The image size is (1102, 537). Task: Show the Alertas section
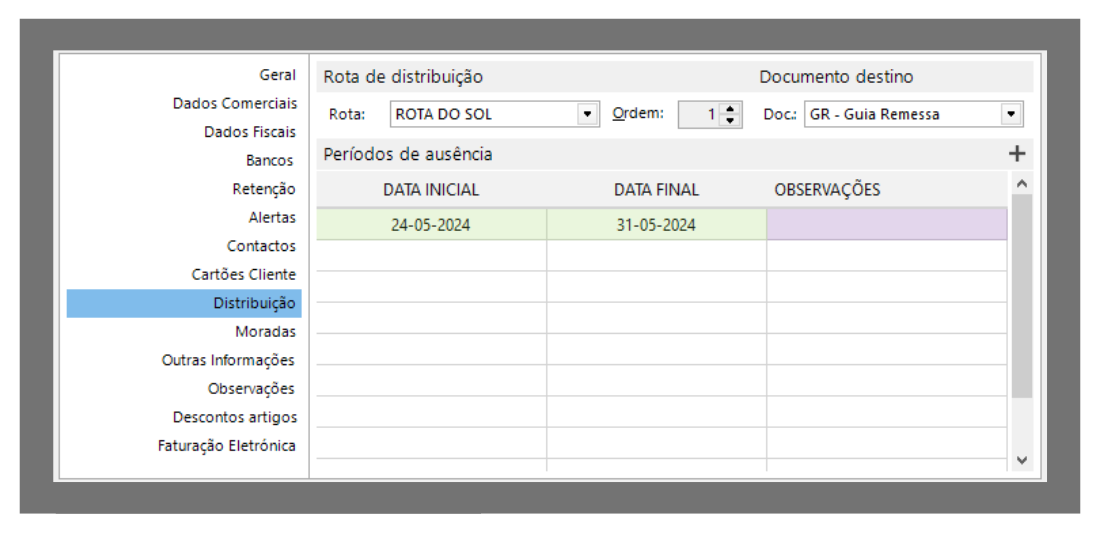[x=272, y=218]
